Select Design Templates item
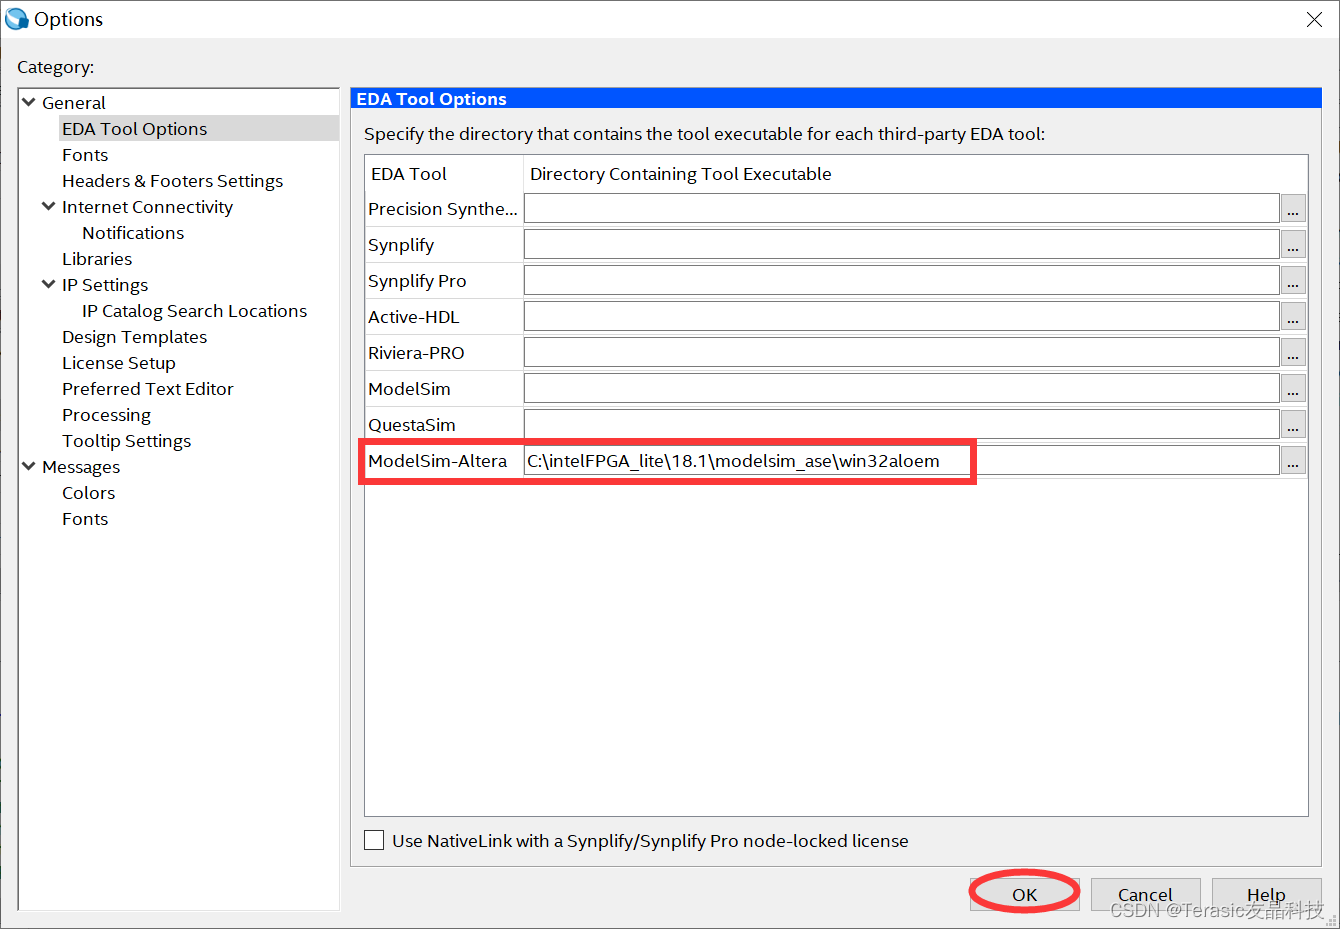This screenshot has height=929, width=1340. pos(134,336)
